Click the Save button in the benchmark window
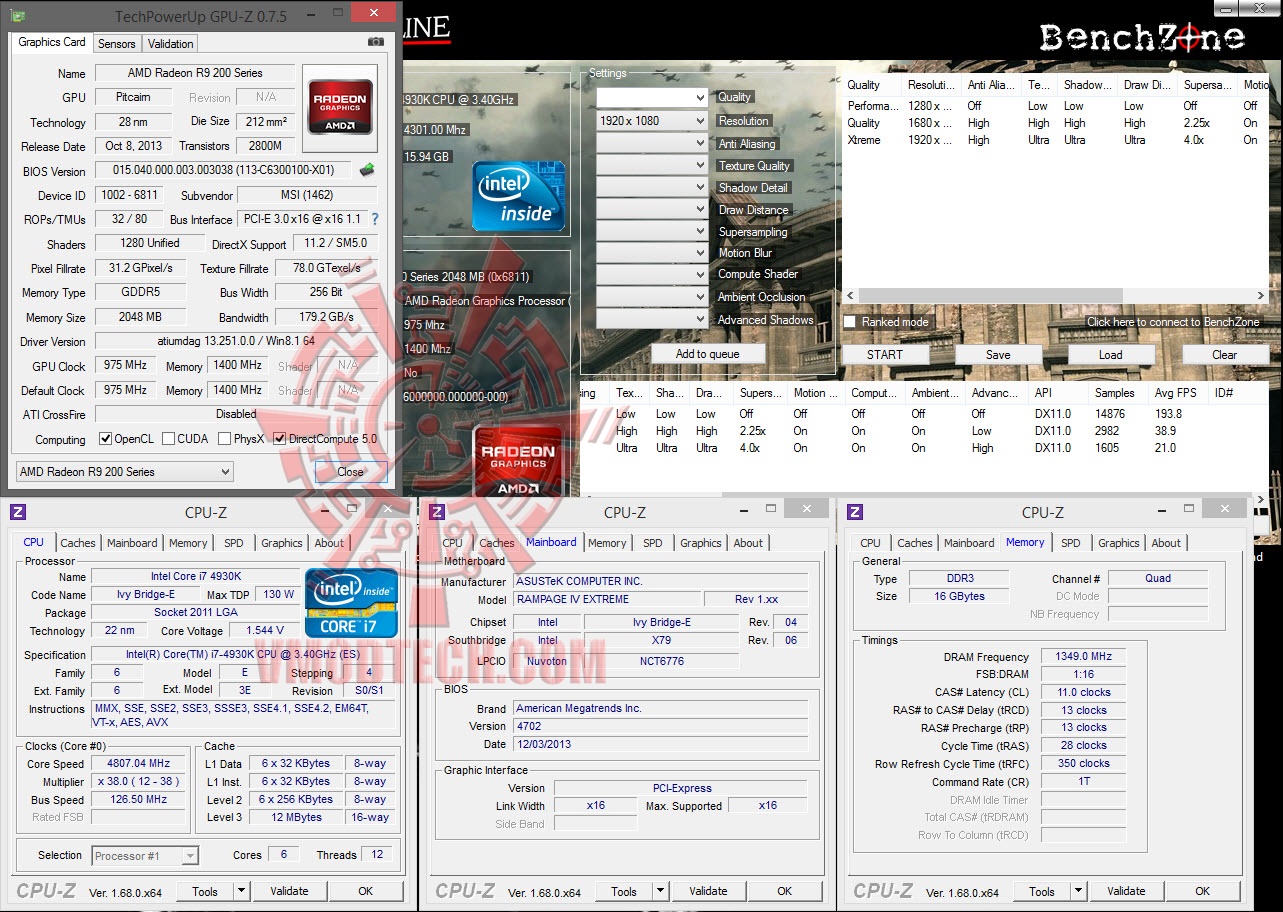 click(x=998, y=355)
